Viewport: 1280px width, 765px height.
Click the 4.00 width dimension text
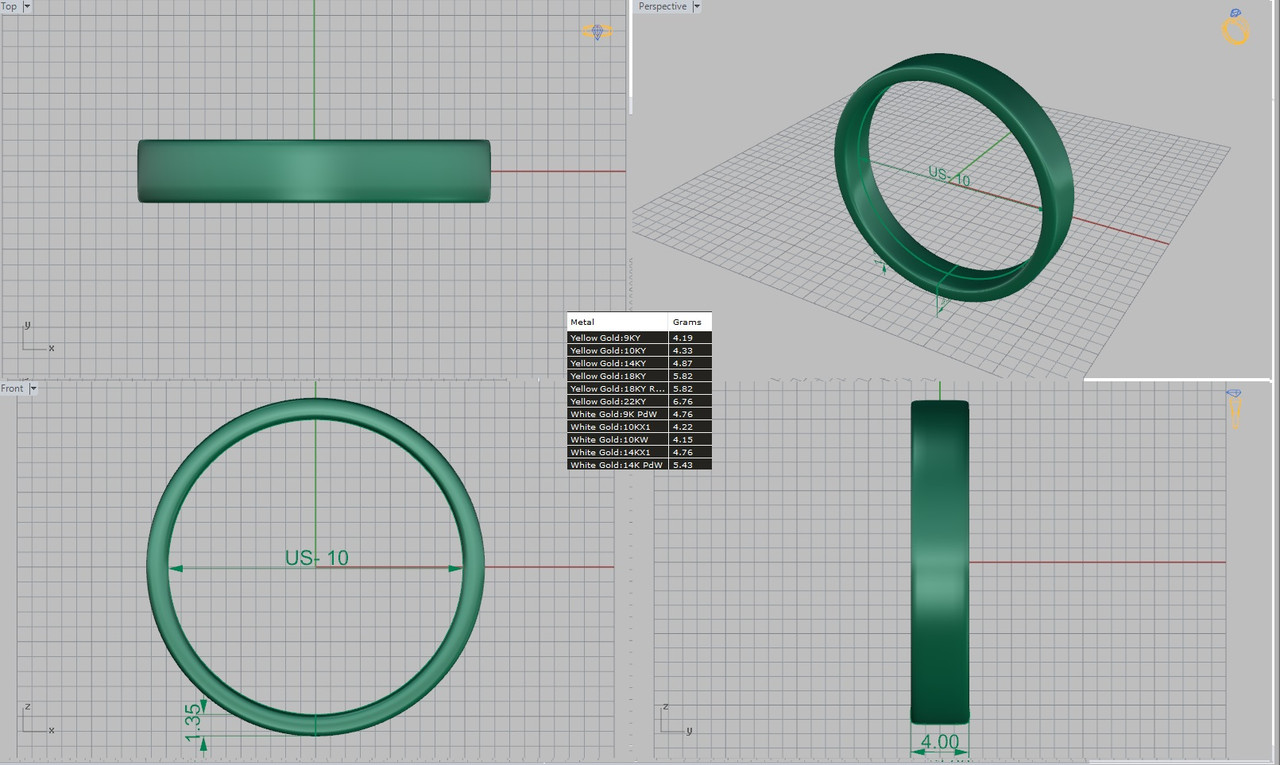(939, 743)
